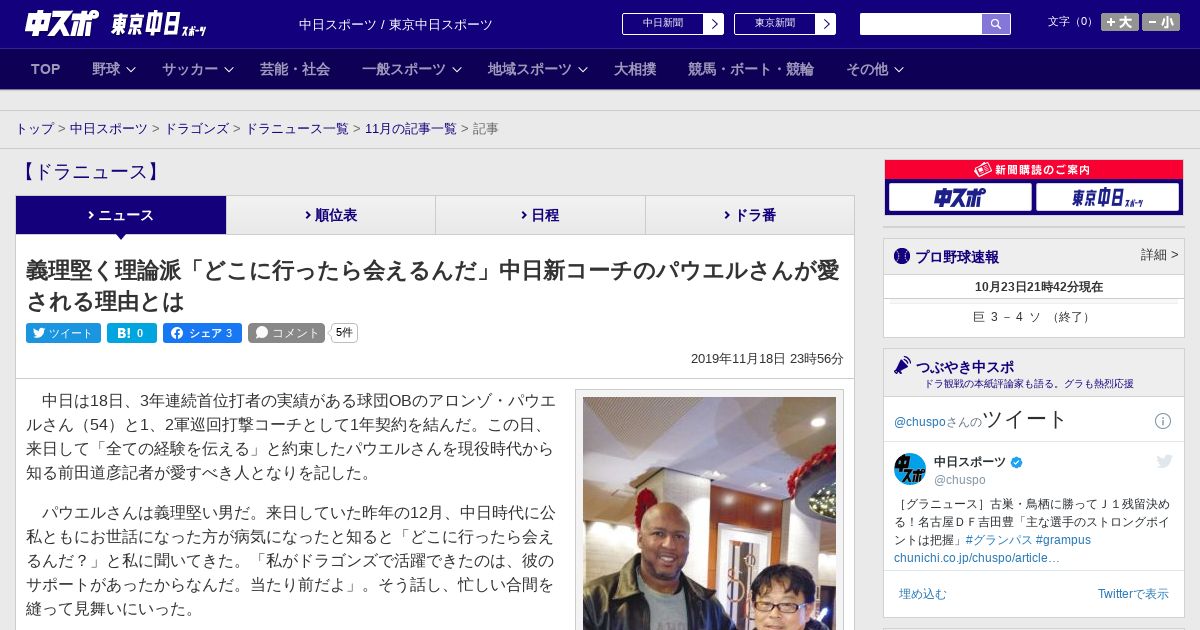This screenshot has height=630, width=1200.
Task: Click article date 2019年11月18日 23時56分
Action: pos(767,358)
